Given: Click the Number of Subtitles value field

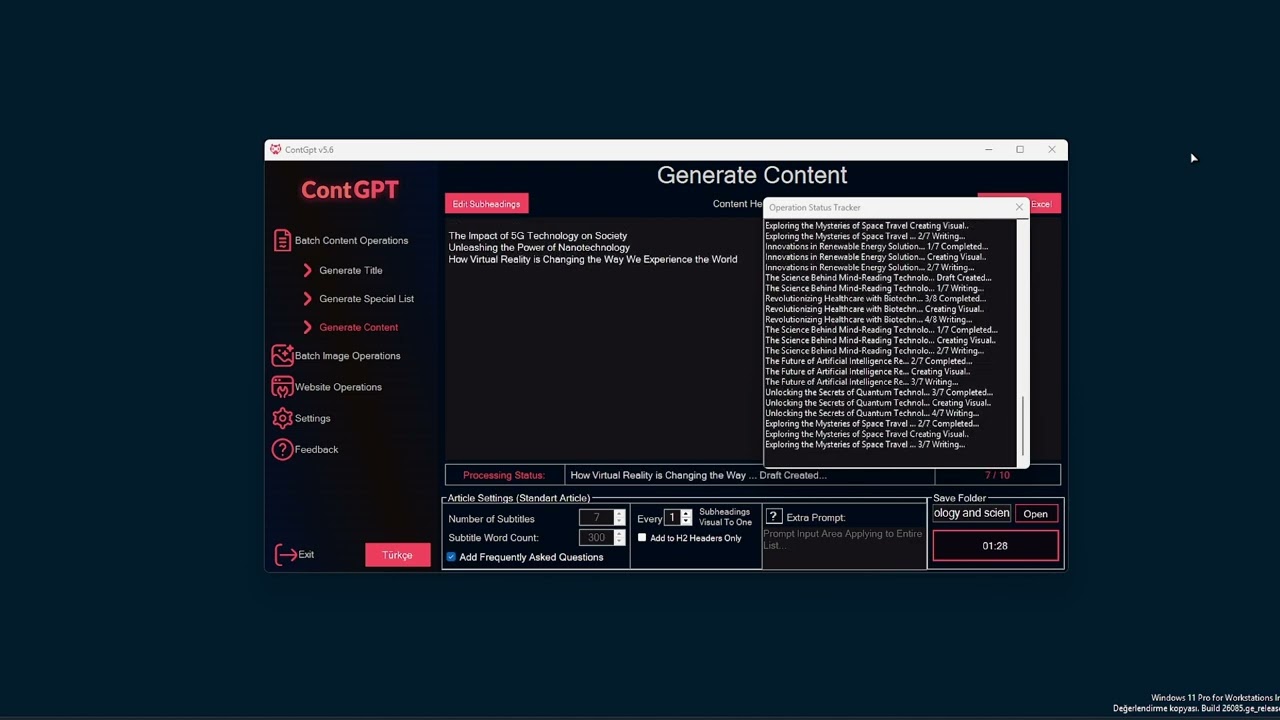Looking at the screenshot, I should [x=596, y=518].
